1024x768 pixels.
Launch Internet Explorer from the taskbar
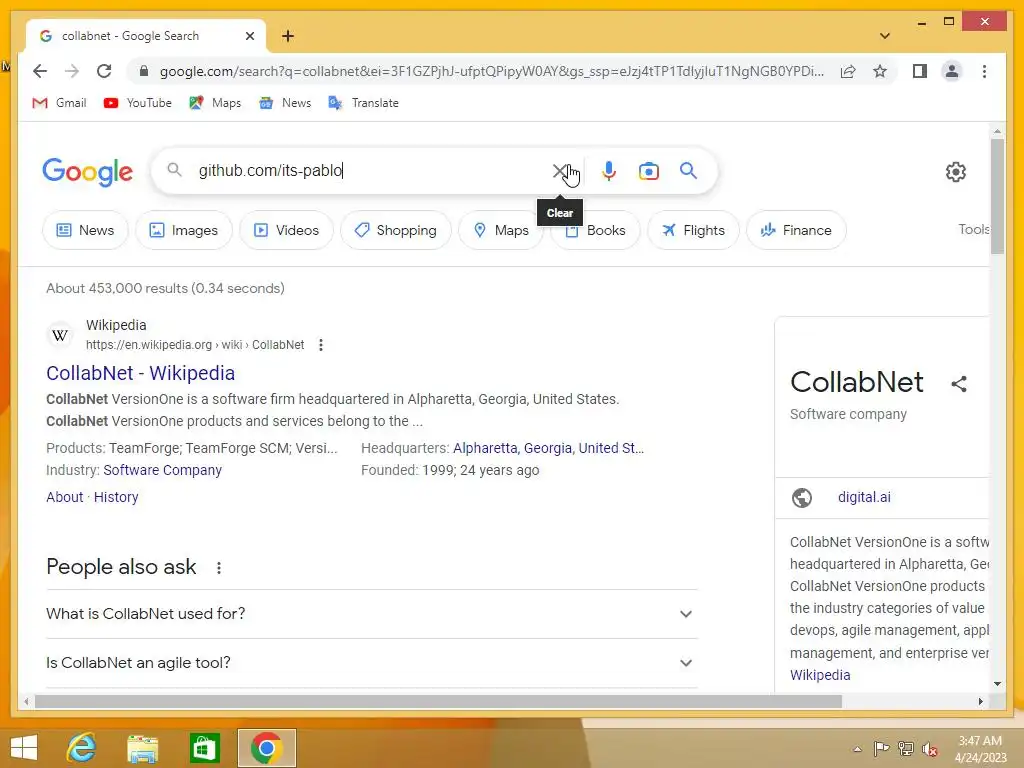(82, 748)
